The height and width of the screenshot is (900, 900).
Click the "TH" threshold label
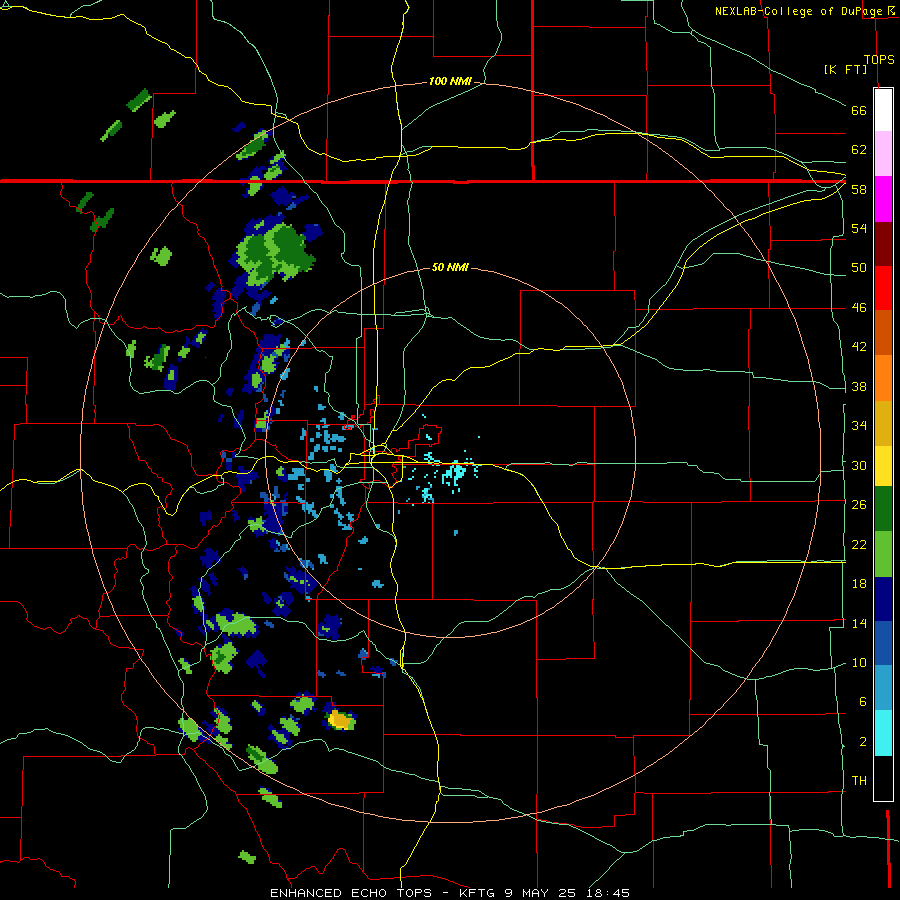[859, 781]
